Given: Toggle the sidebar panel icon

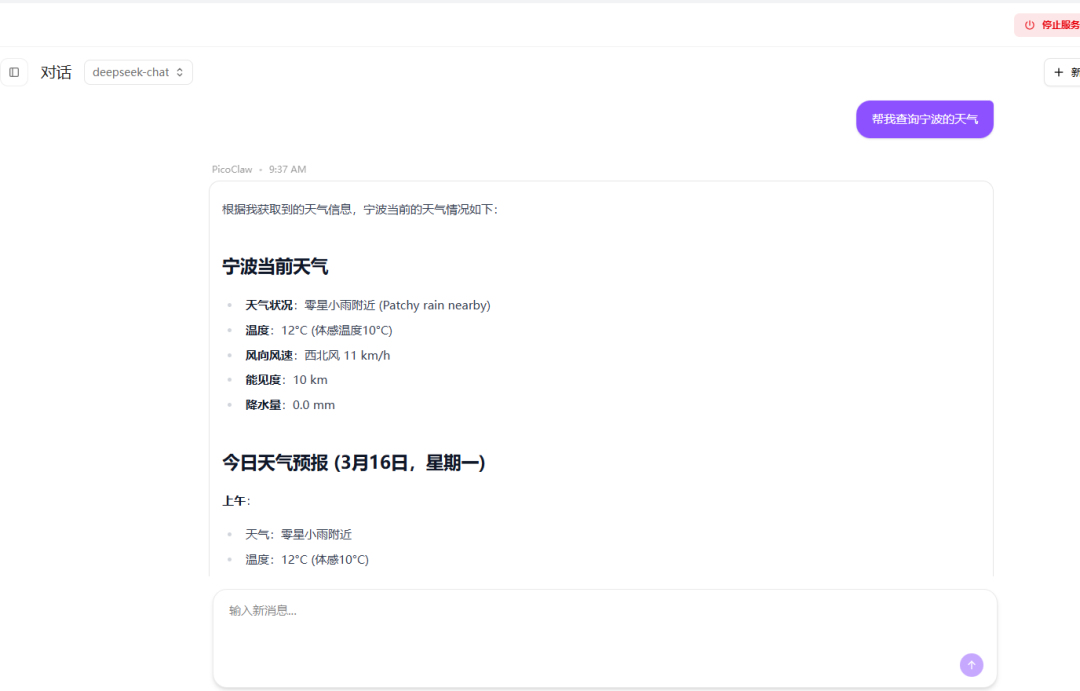Looking at the screenshot, I should coord(14,72).
